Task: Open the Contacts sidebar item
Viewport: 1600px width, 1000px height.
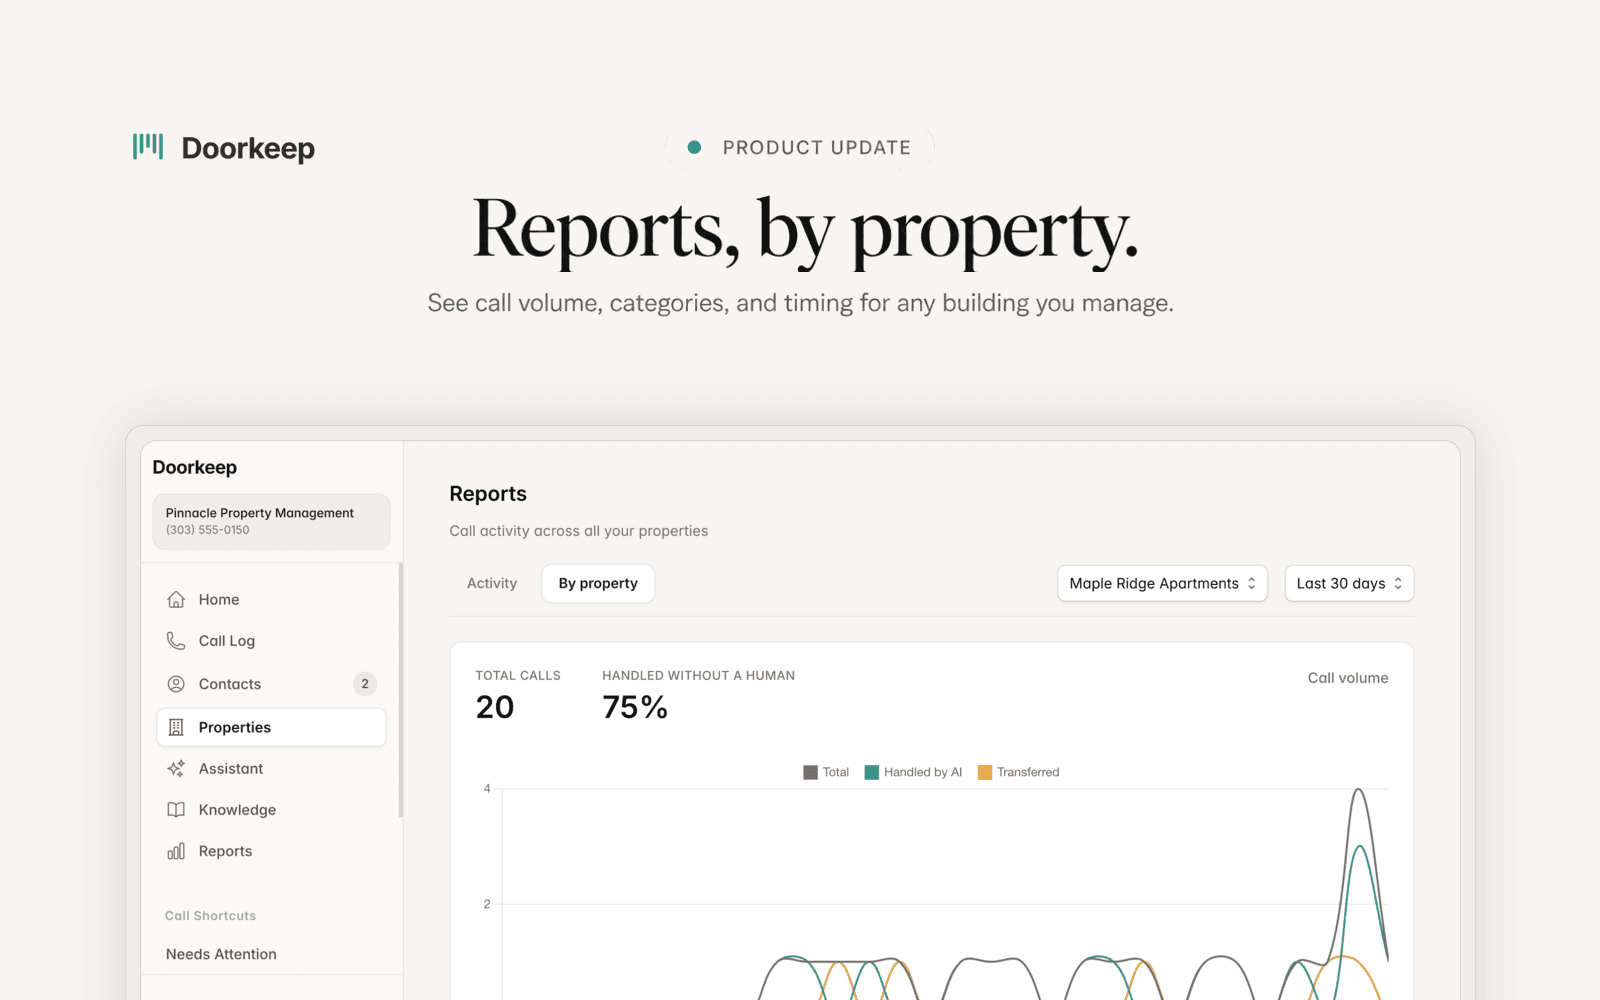Action: (x=271, y=684)
